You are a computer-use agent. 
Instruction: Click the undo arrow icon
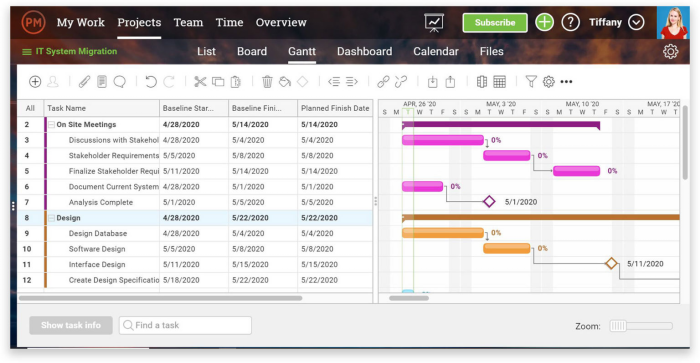[151, 82]
